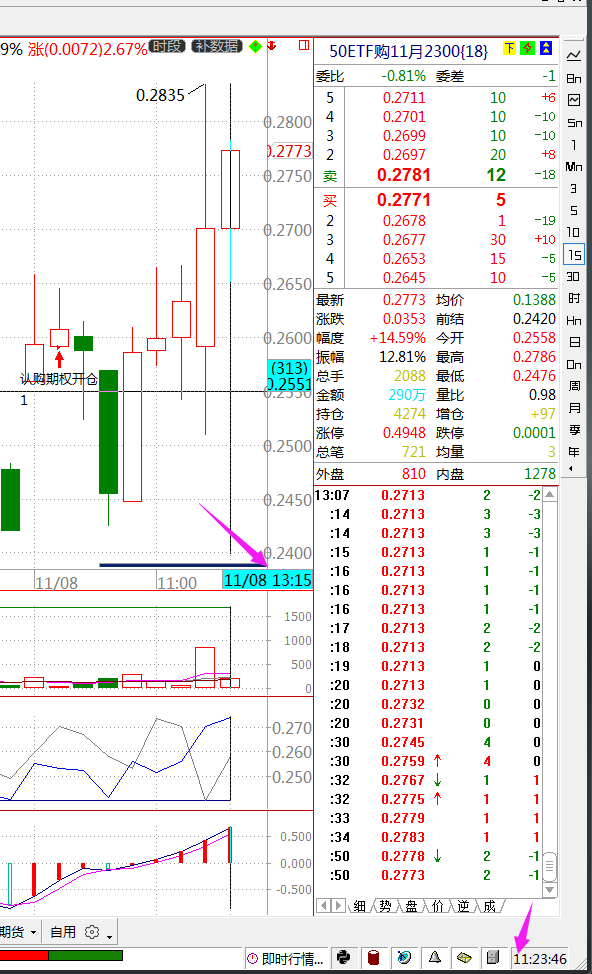Switch to the 5-minute period
This screenshot has height=974, width=592.
[x=574, y=211]
